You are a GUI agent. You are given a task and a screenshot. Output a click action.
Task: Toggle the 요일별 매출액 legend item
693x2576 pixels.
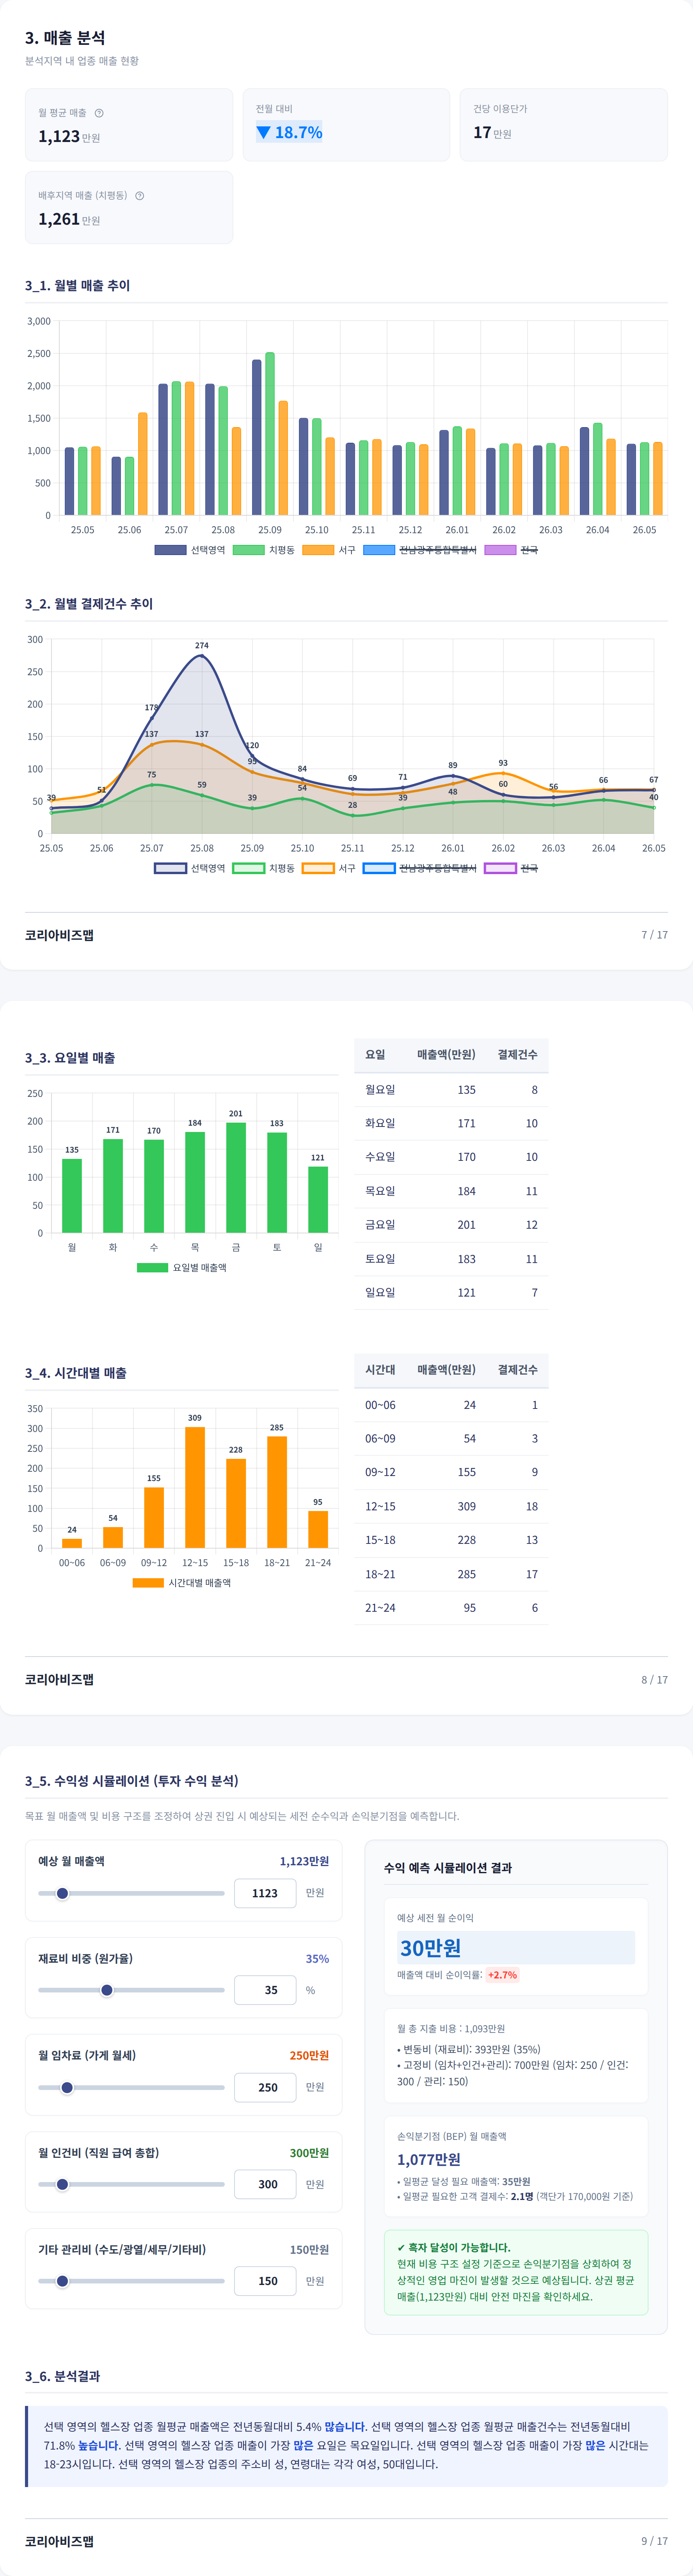click(182, 1267)
